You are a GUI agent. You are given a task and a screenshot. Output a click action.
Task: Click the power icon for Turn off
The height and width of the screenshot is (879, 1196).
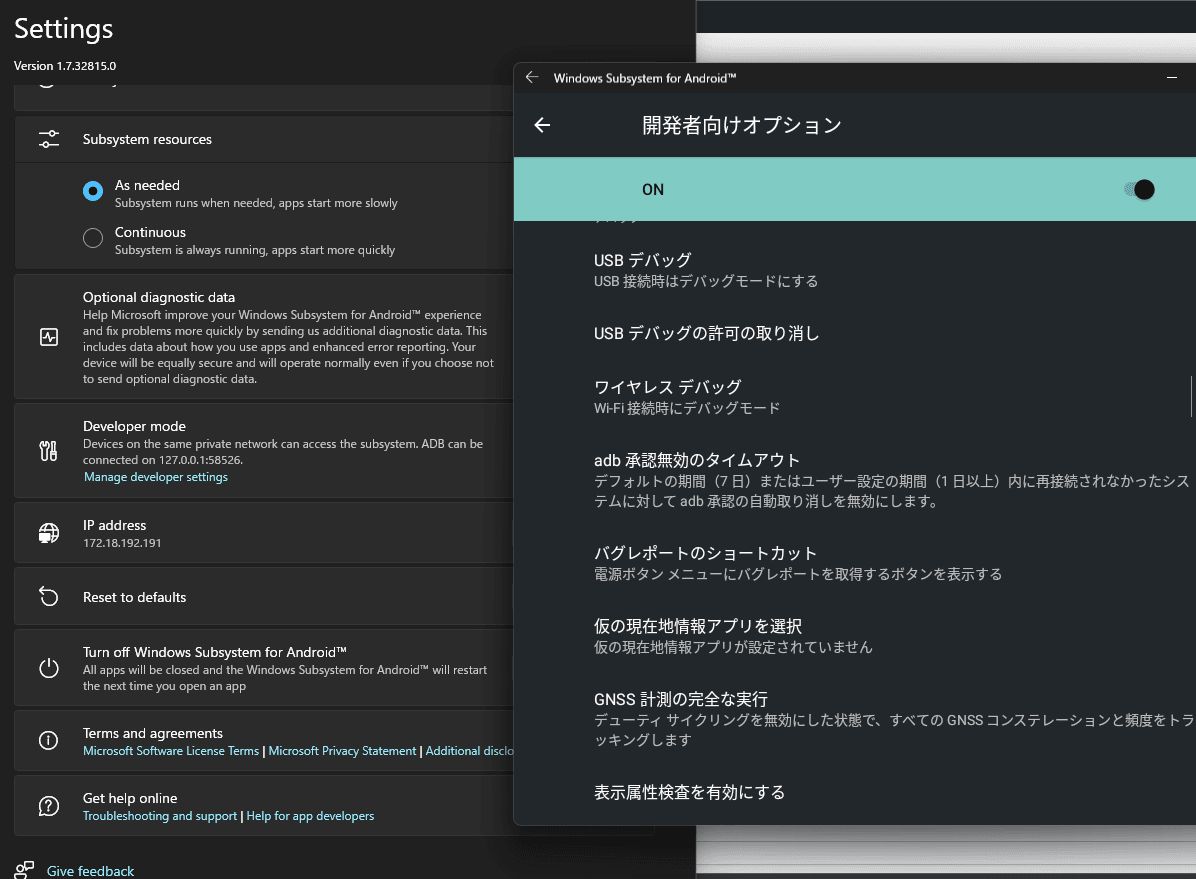point(49,668)
